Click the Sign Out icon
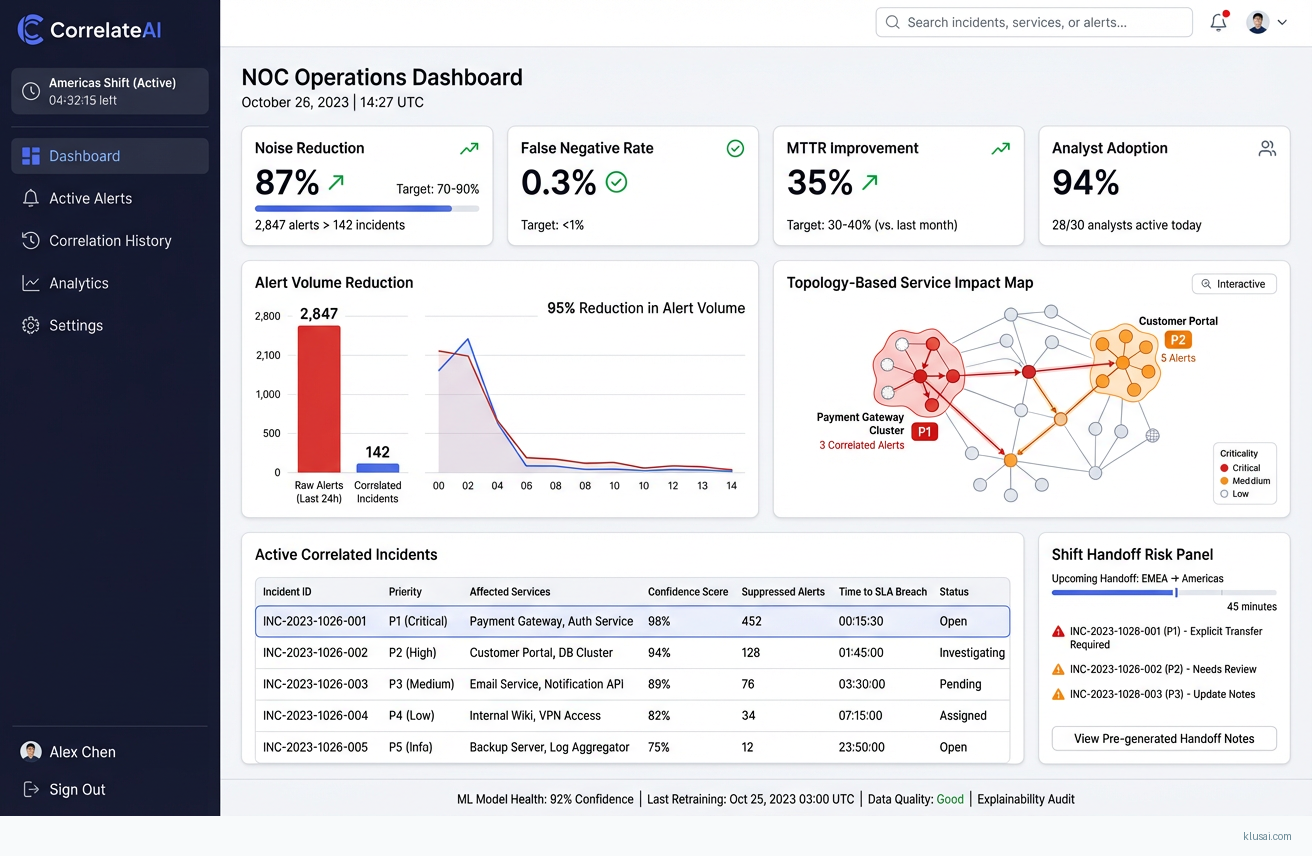 (x=31, y=789)
